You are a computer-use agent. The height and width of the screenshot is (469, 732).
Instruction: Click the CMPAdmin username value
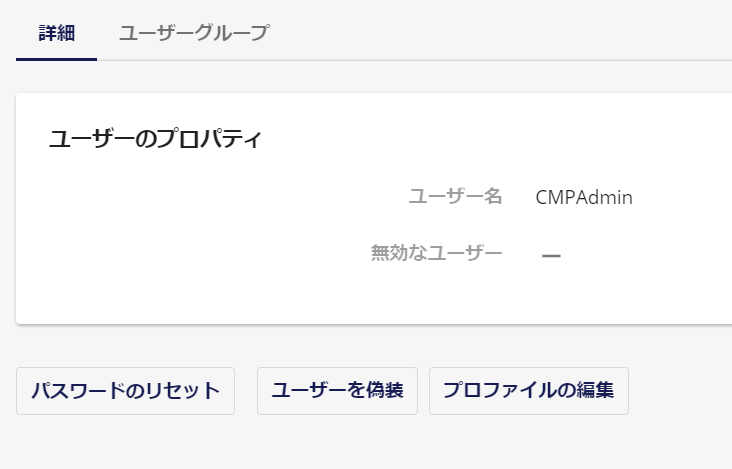point(584,197)
